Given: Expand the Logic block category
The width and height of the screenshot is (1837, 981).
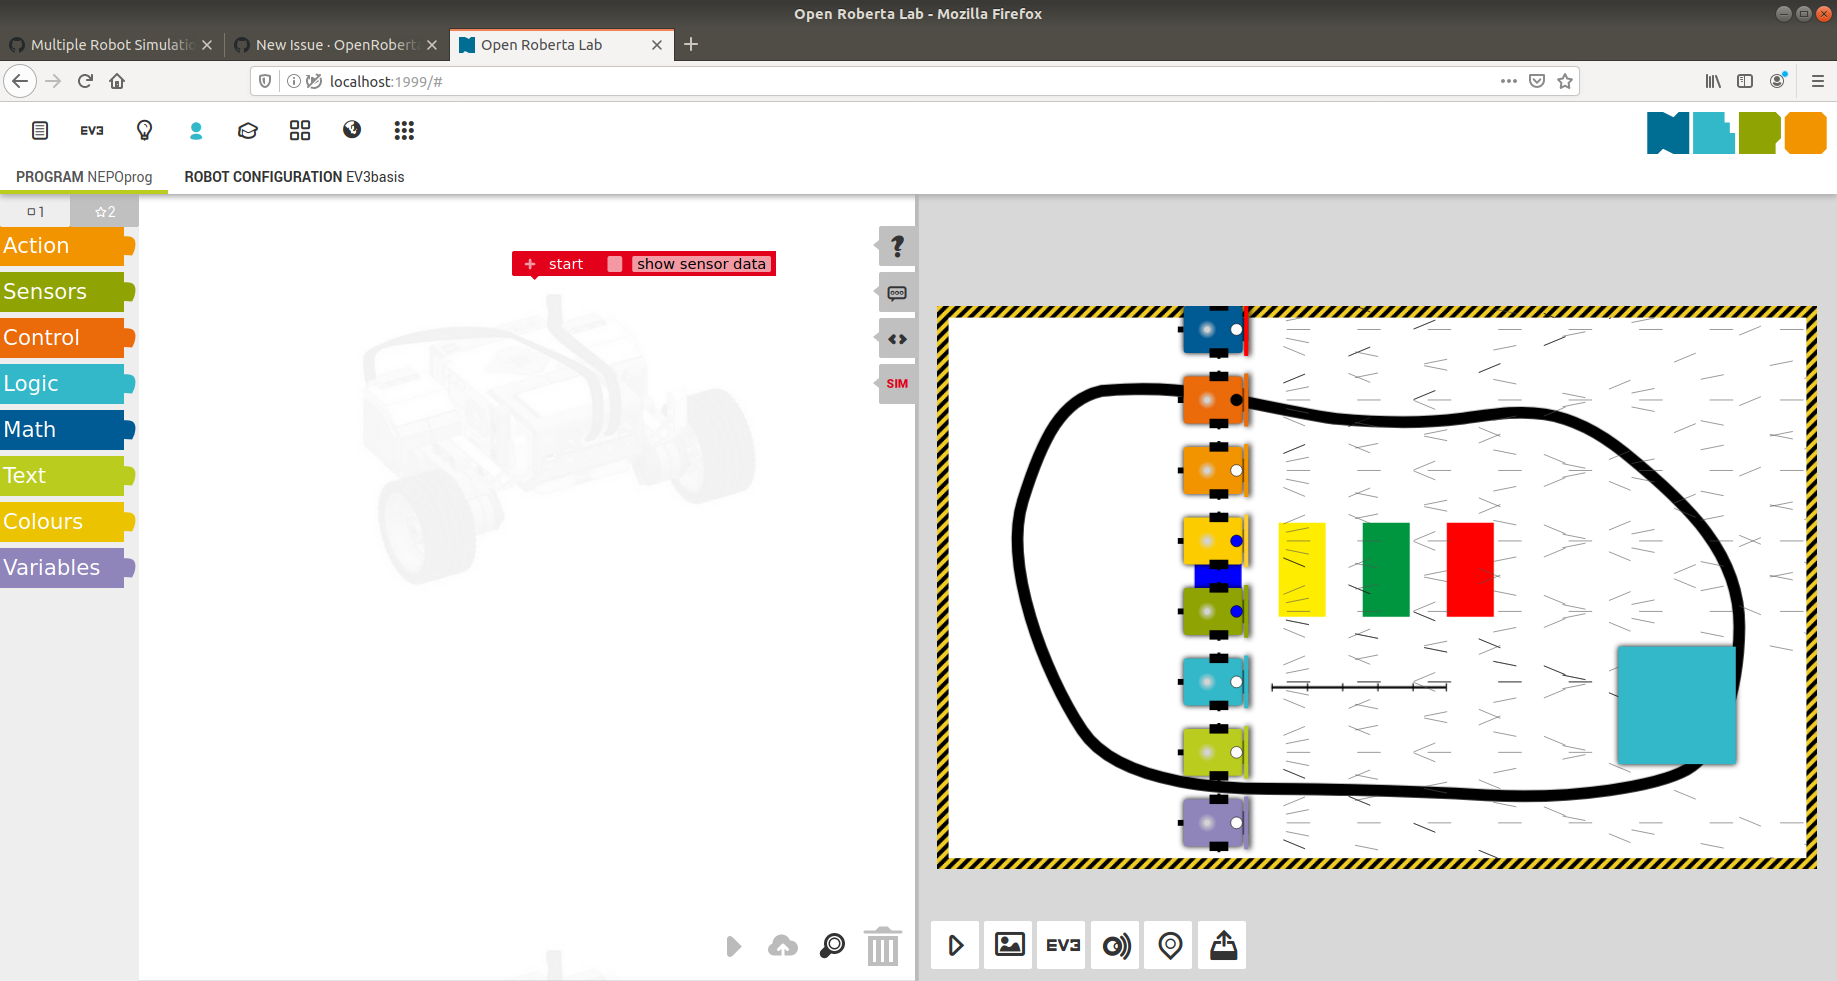Looking at the screenshot, I should tap(31, 383).
